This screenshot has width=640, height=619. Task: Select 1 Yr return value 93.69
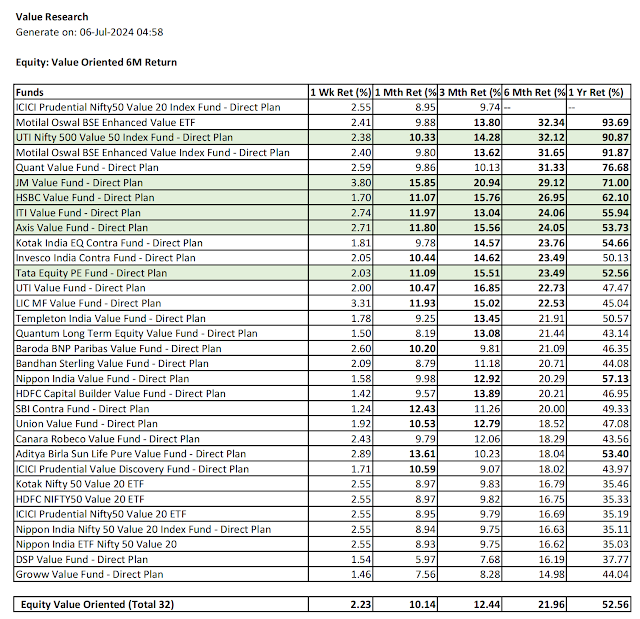616,122
